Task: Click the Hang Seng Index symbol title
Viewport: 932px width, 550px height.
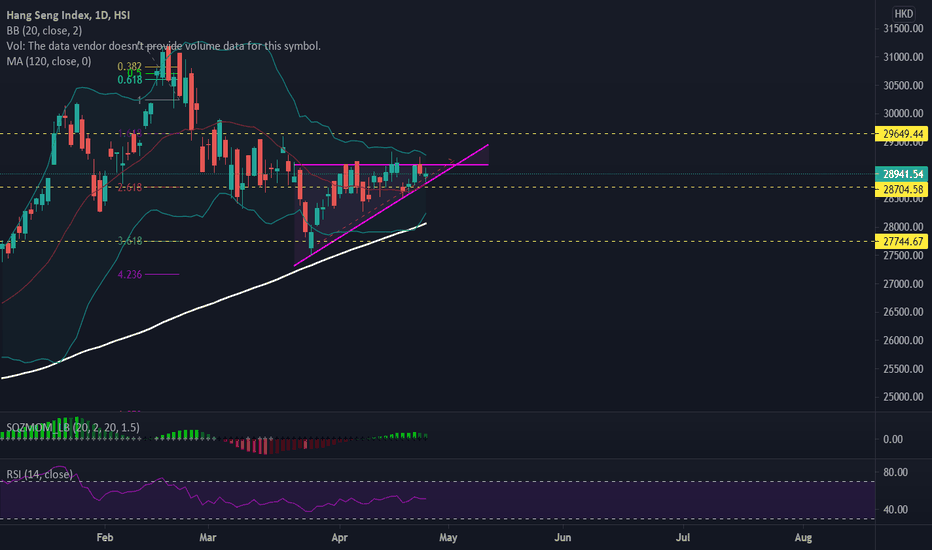Action: click(x=68, y=15)
